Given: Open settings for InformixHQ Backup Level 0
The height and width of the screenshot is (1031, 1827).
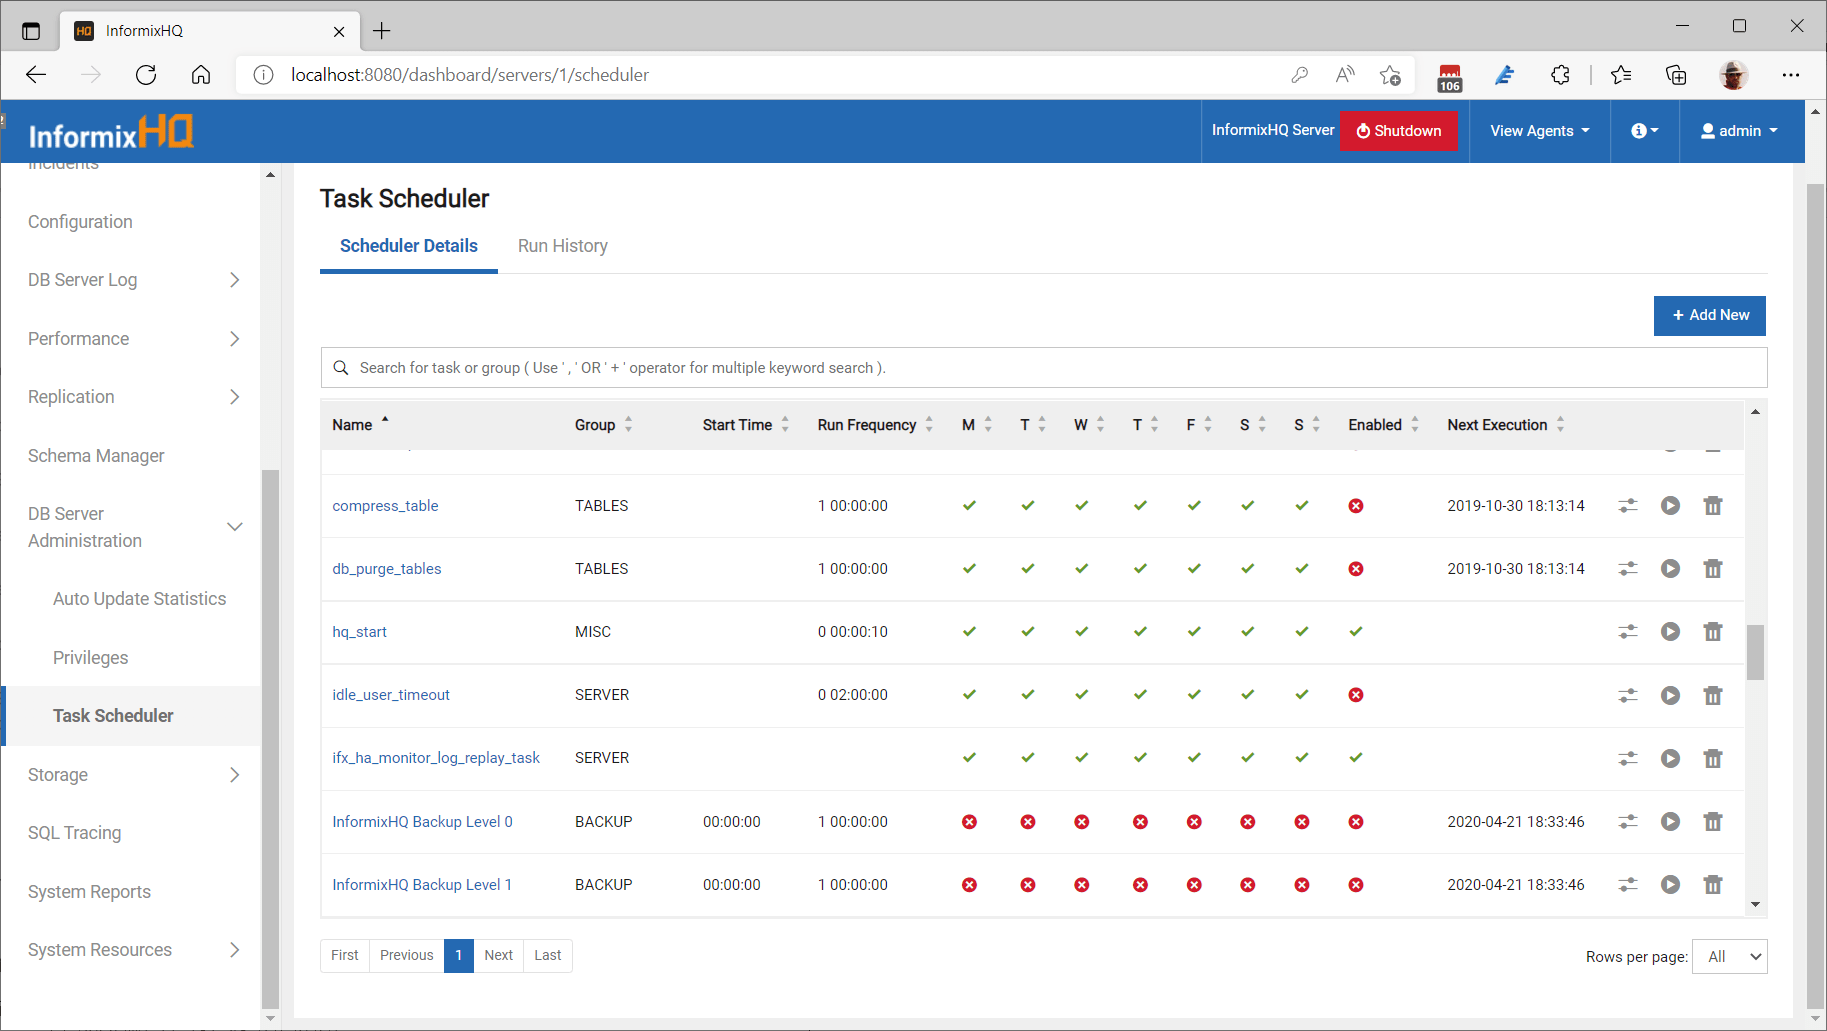Looking at the screenshot, I should (x=1628, y=822).
